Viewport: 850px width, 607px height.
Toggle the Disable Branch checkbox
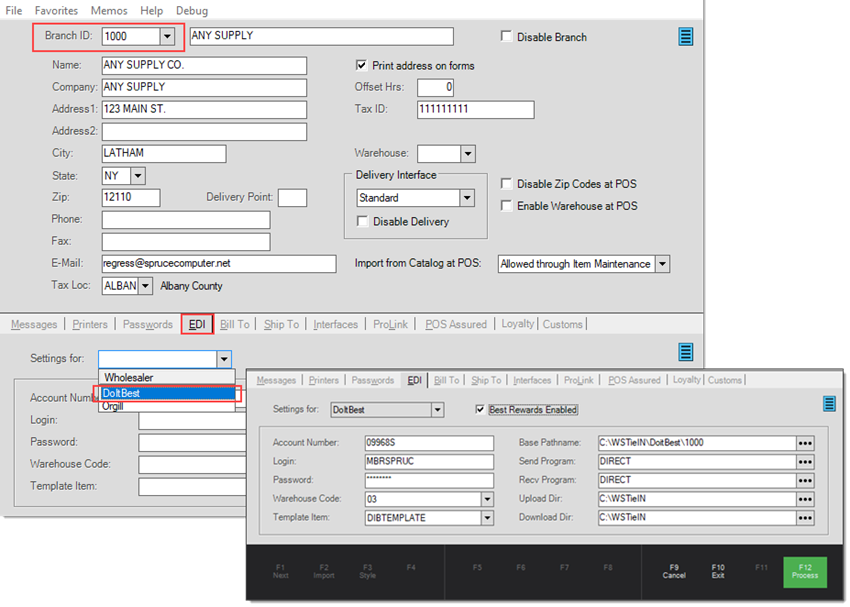click(508, 37)
